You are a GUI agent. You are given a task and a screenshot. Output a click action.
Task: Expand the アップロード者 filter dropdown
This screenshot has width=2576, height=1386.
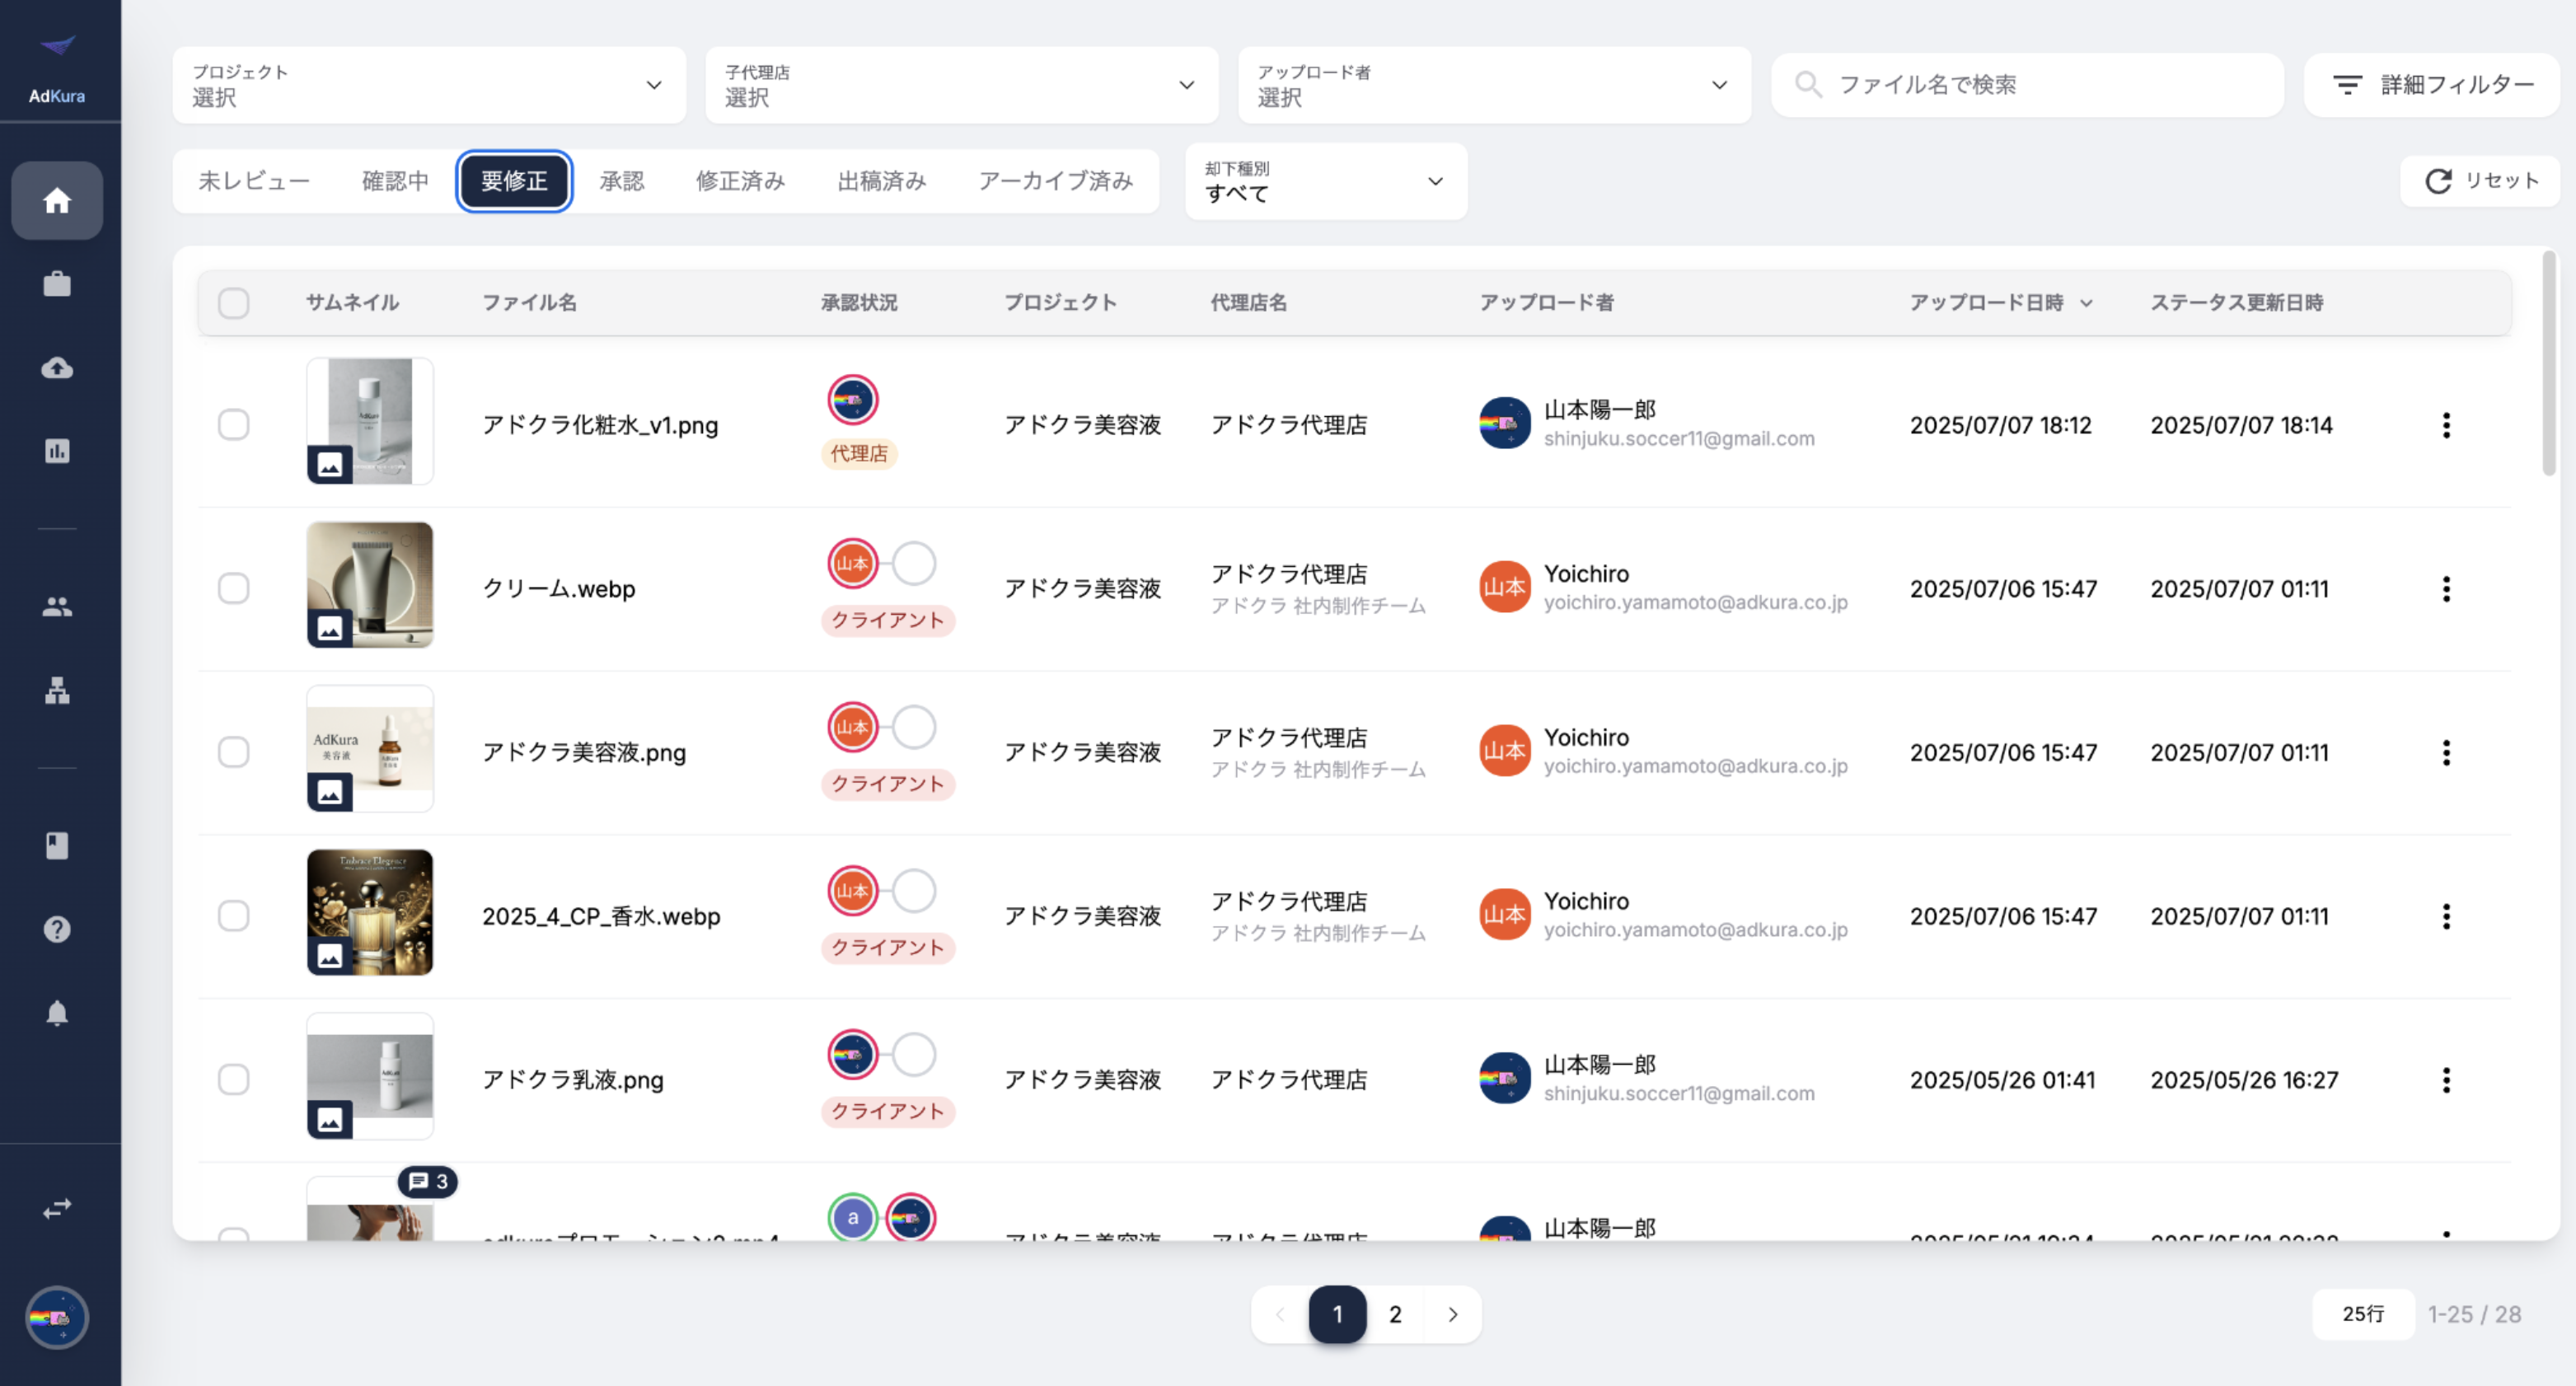coord(1493,85)
